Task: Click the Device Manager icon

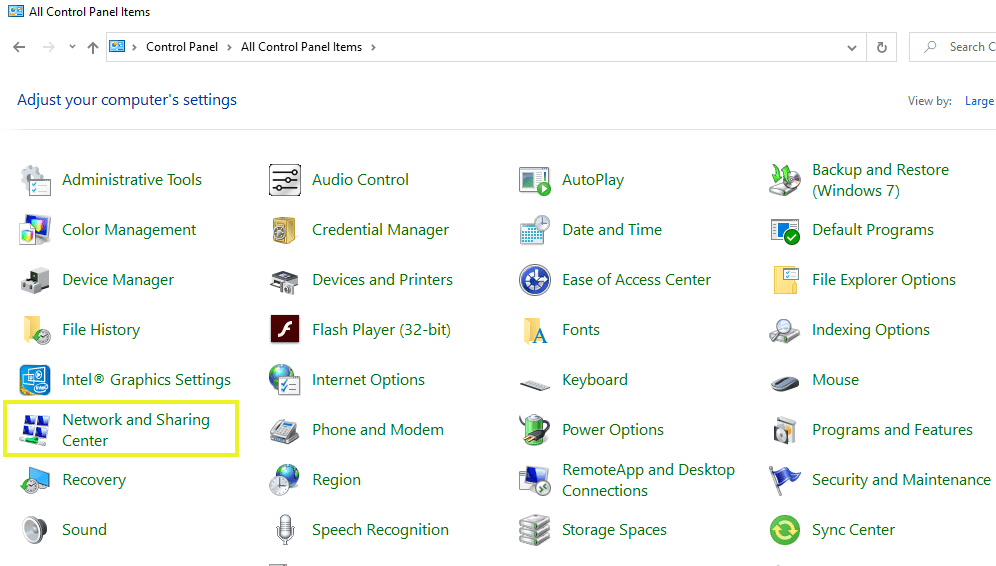Action: (36, 280)
